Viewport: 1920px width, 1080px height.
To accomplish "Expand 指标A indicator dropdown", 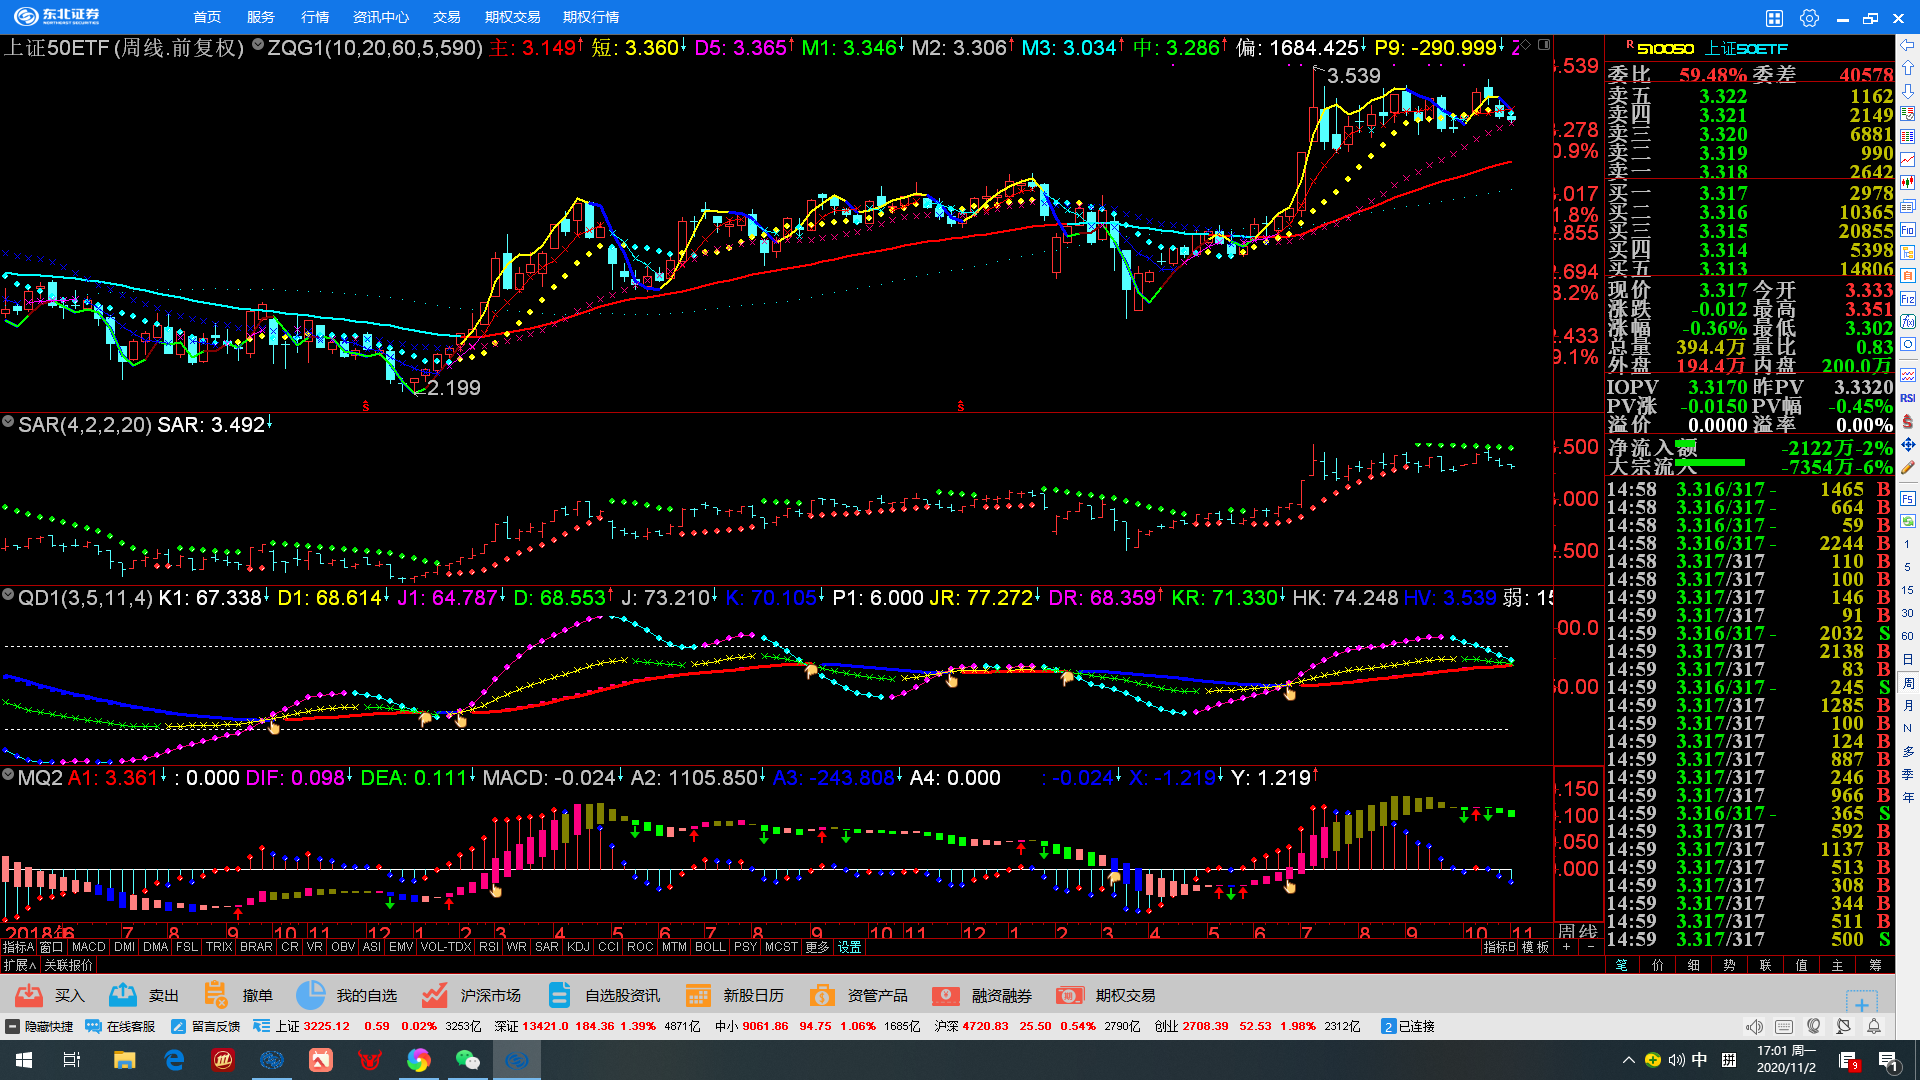I will click(17, 947).
